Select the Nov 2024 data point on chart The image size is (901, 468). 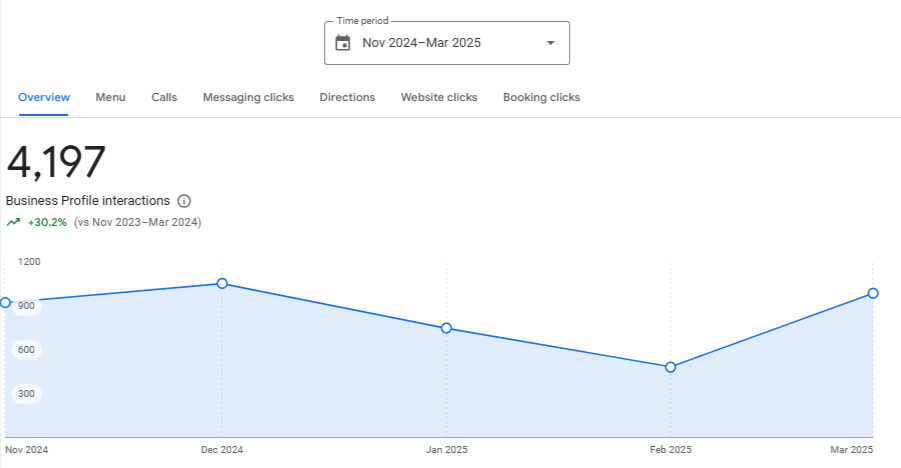tap(5, 302)
